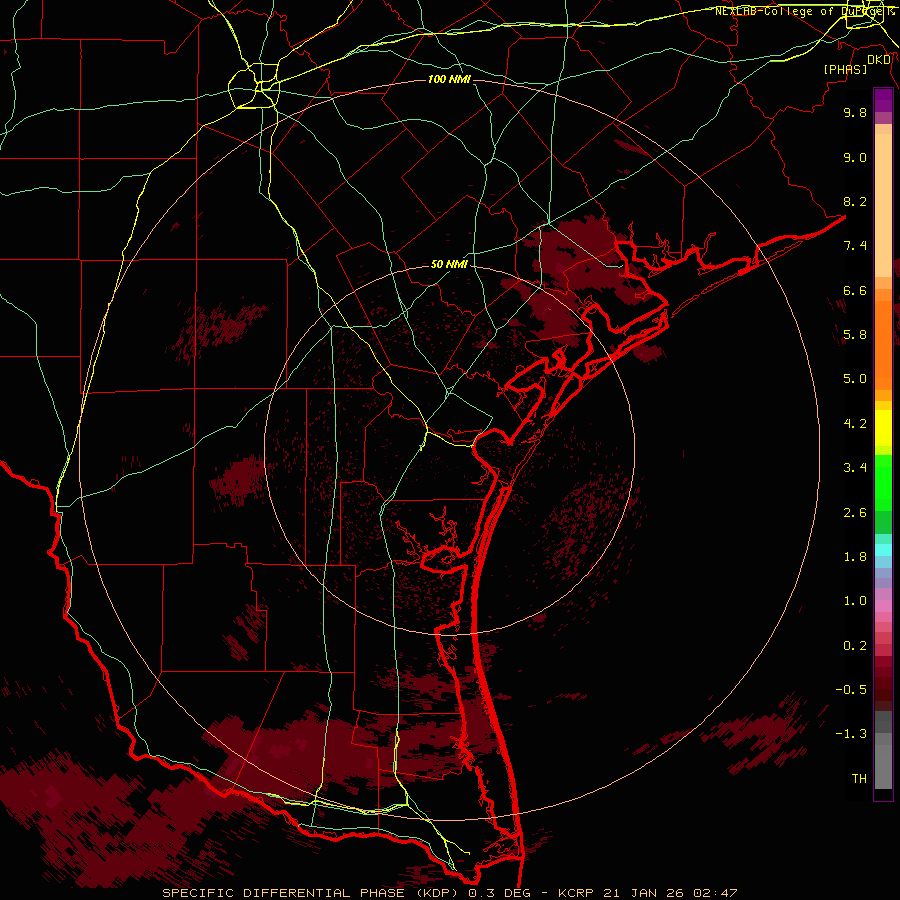The height and width of the screenshot is (900, 900).
Task: Select the 1.8 scale label
Action: (855, 557)
